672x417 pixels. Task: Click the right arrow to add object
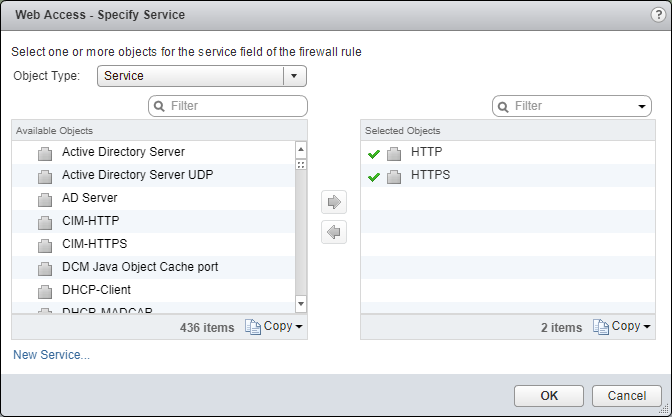334,202
